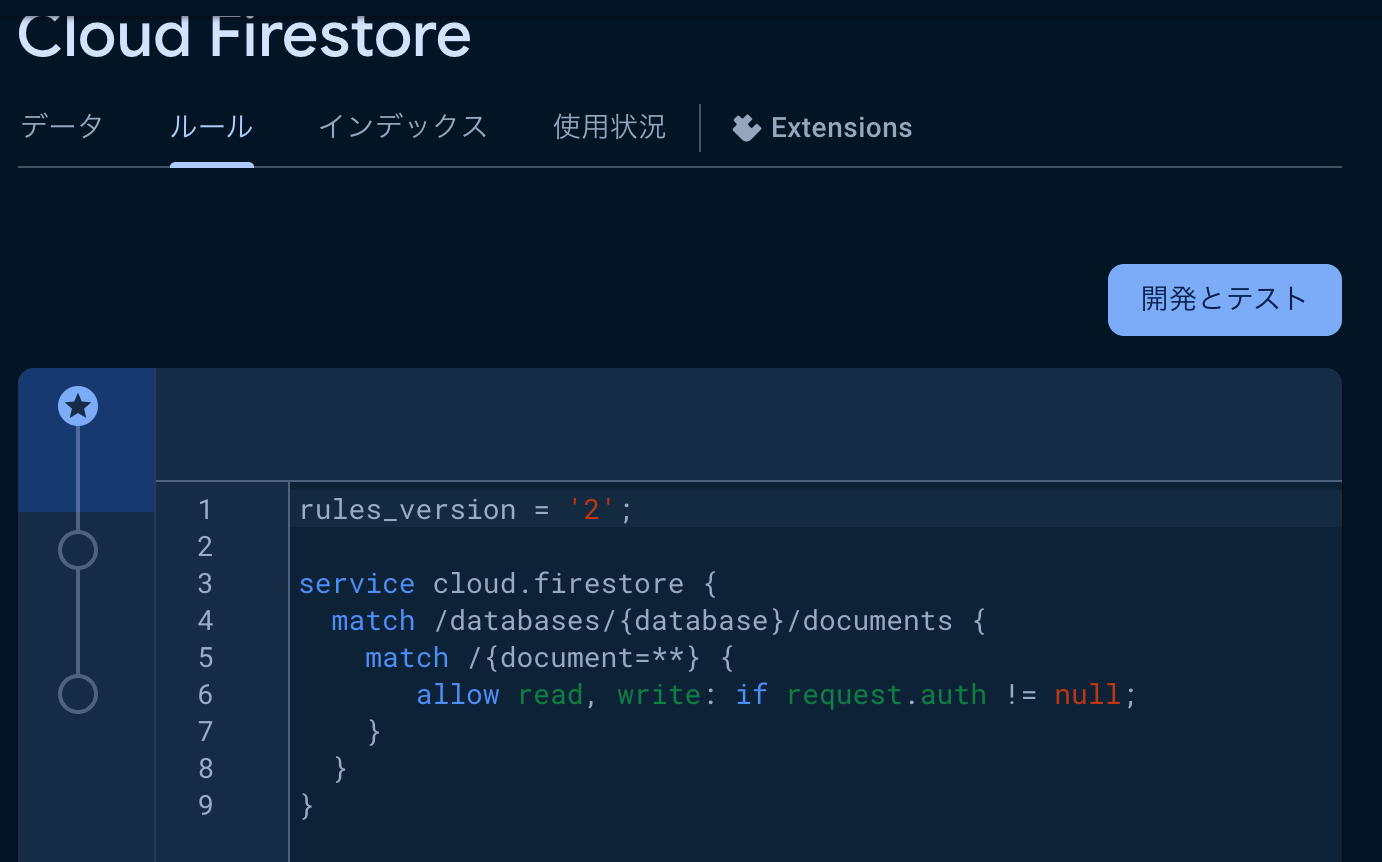Click the 'read' permission keyword
1382x862 pixels.
550,695
